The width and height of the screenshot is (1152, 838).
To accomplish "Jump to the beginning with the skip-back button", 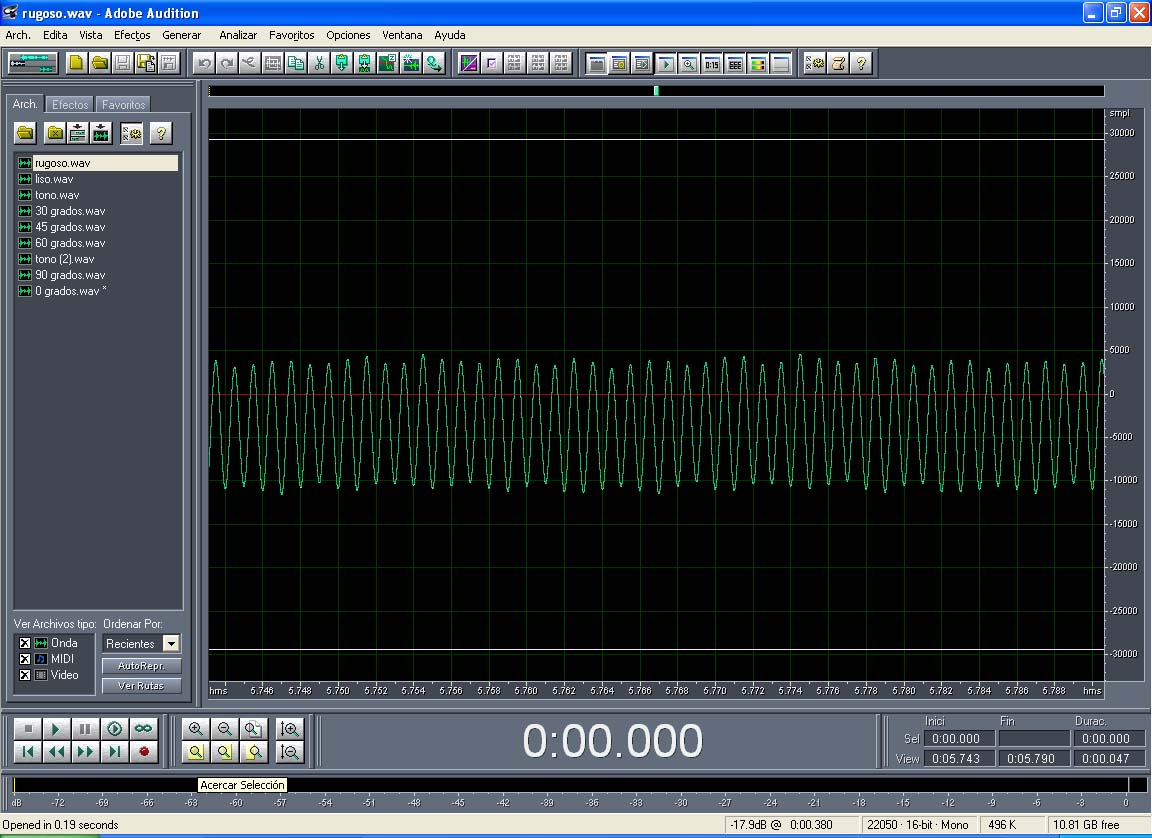I will [28, 751].
